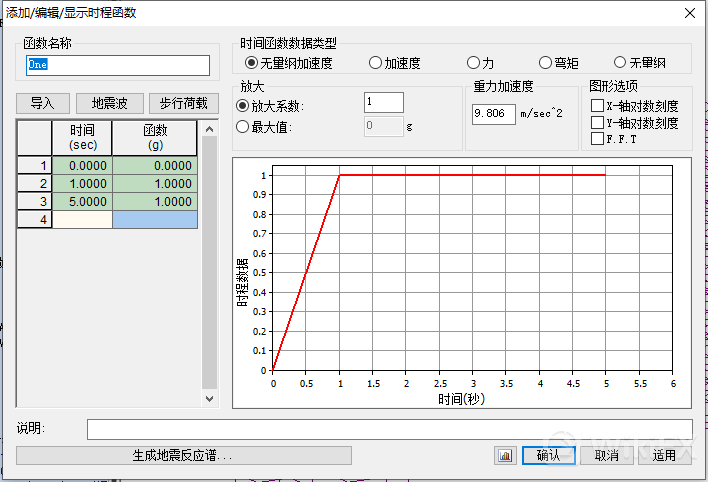This screenshot has height=482, width=708.
Task: Pick the 弯矩 radio button
Action: (x=546, y=63)
